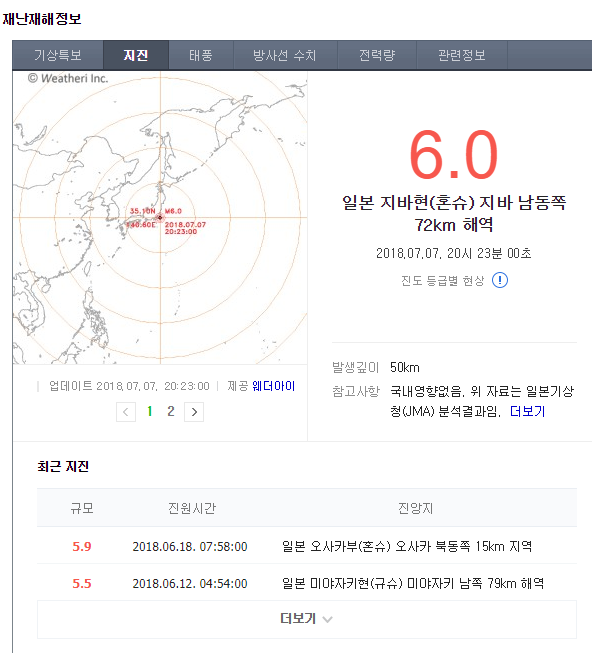Click the 5.5 magnitude value
The height and width of the screenshot is (653, 592).
point(82,583)
